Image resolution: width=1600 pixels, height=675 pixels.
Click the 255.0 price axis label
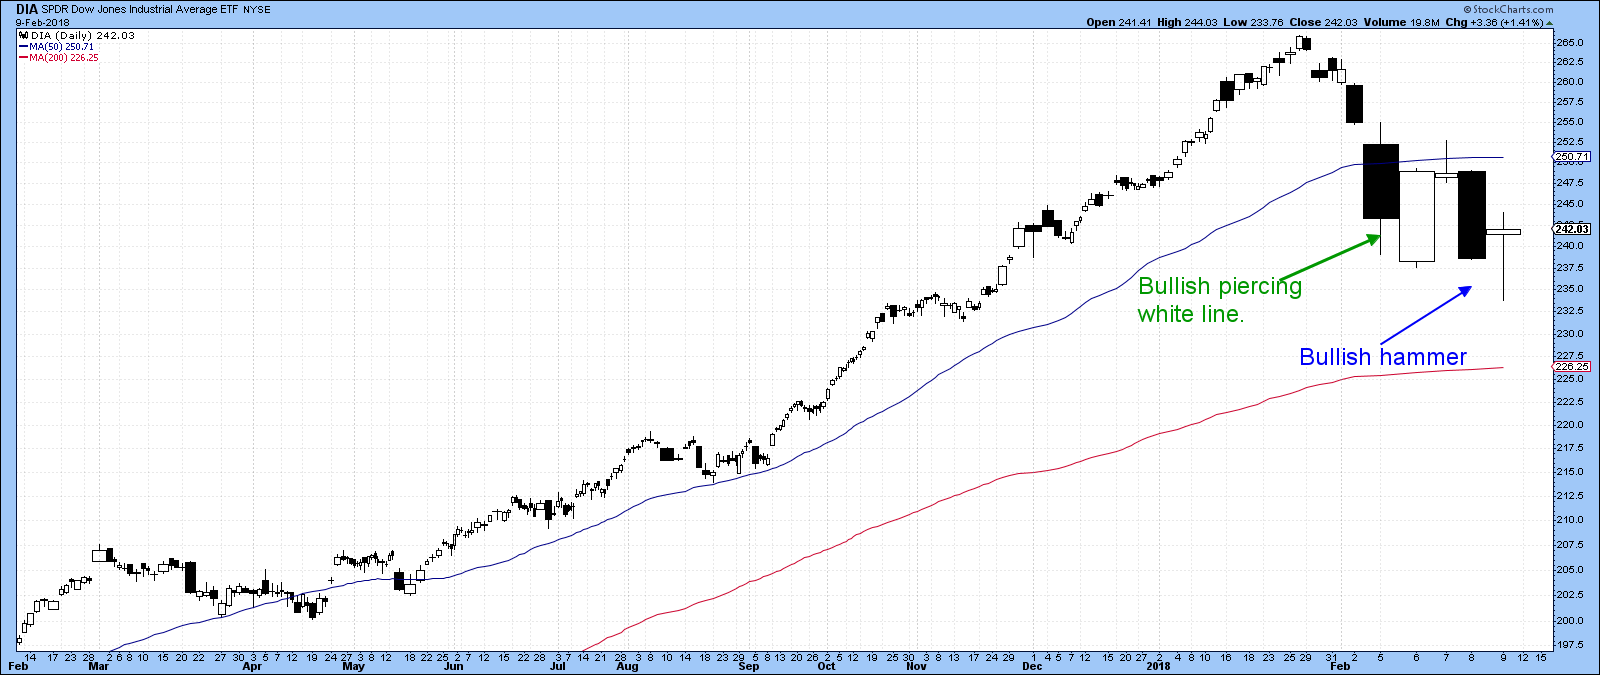1569,122
